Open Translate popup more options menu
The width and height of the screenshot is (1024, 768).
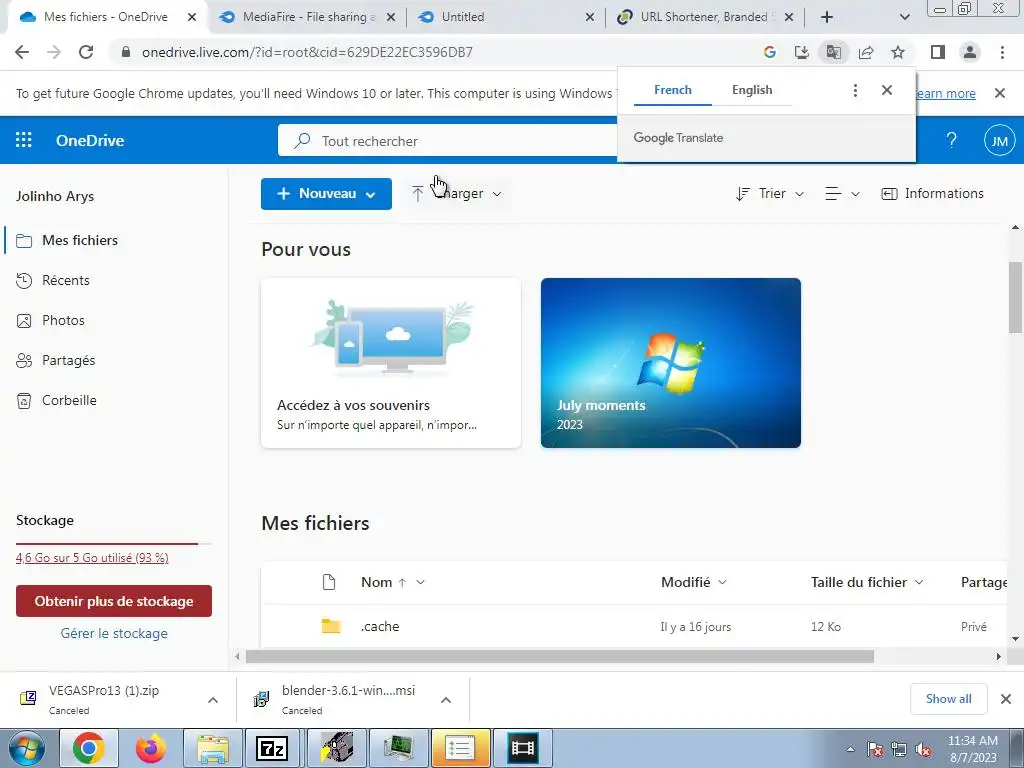click(855, 90)
